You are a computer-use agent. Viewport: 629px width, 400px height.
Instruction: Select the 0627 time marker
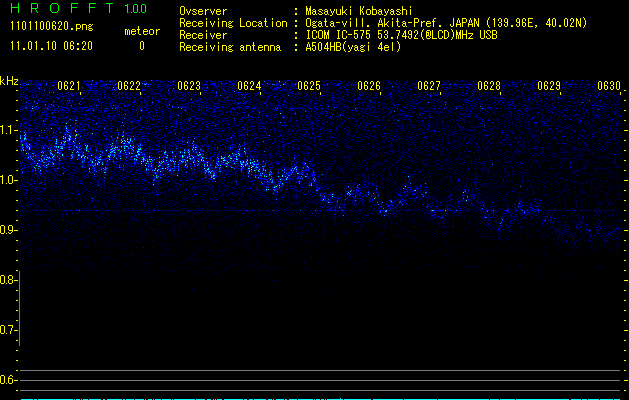[429, 86]
